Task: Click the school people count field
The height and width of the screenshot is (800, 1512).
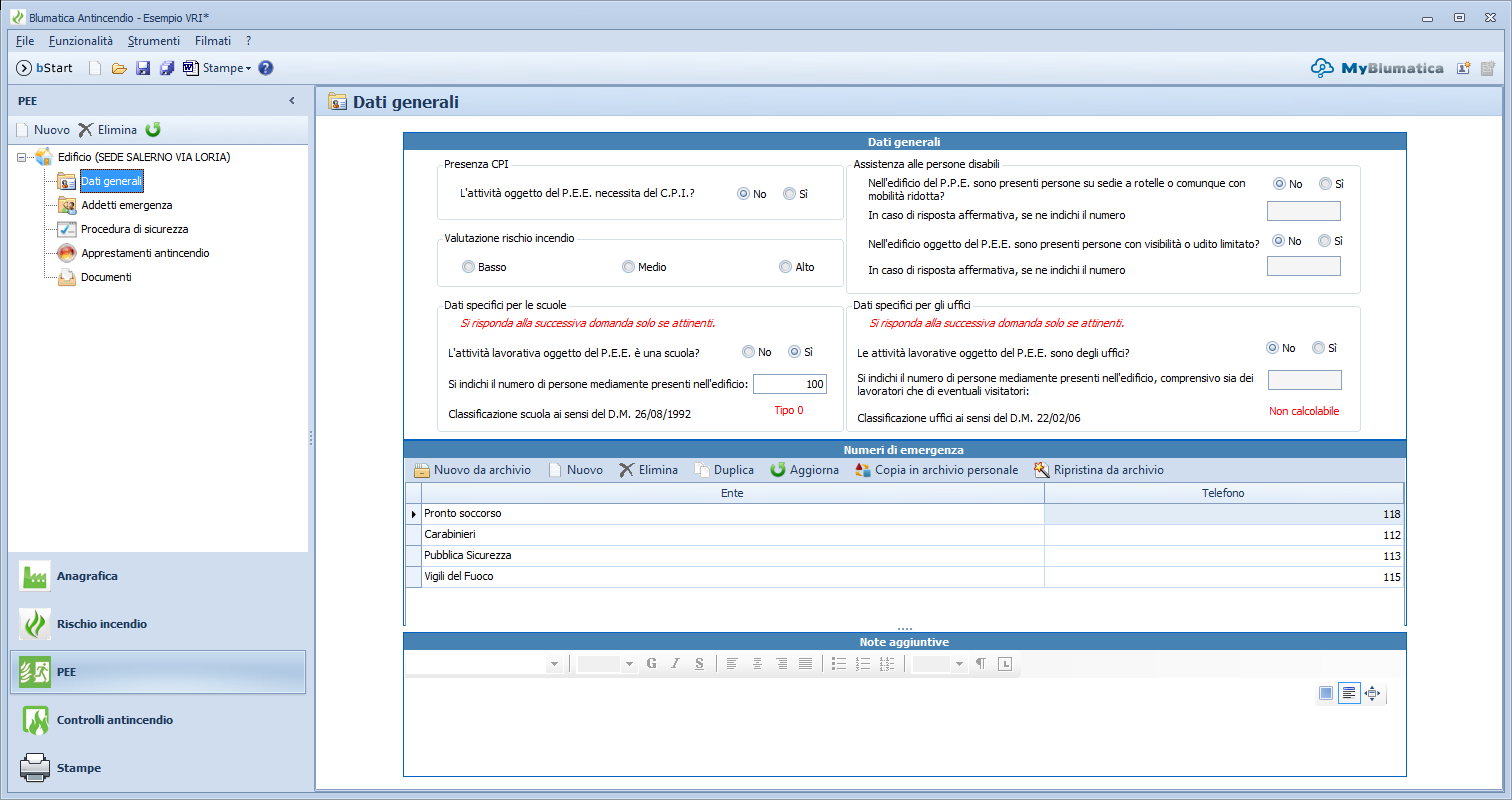Action: pyautogui.click(x=789, y=384)
